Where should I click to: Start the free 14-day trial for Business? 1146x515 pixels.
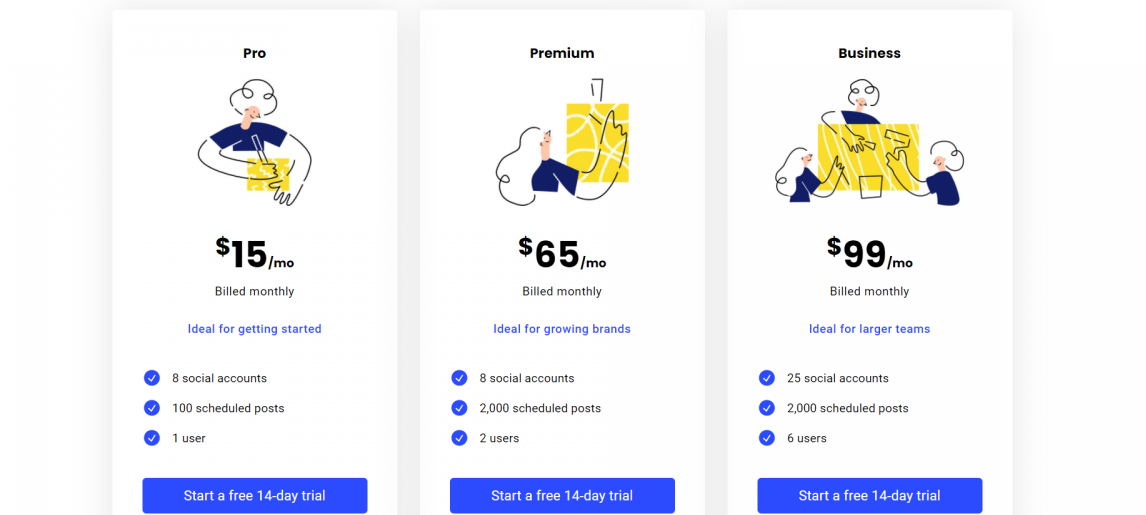point(870,496)
